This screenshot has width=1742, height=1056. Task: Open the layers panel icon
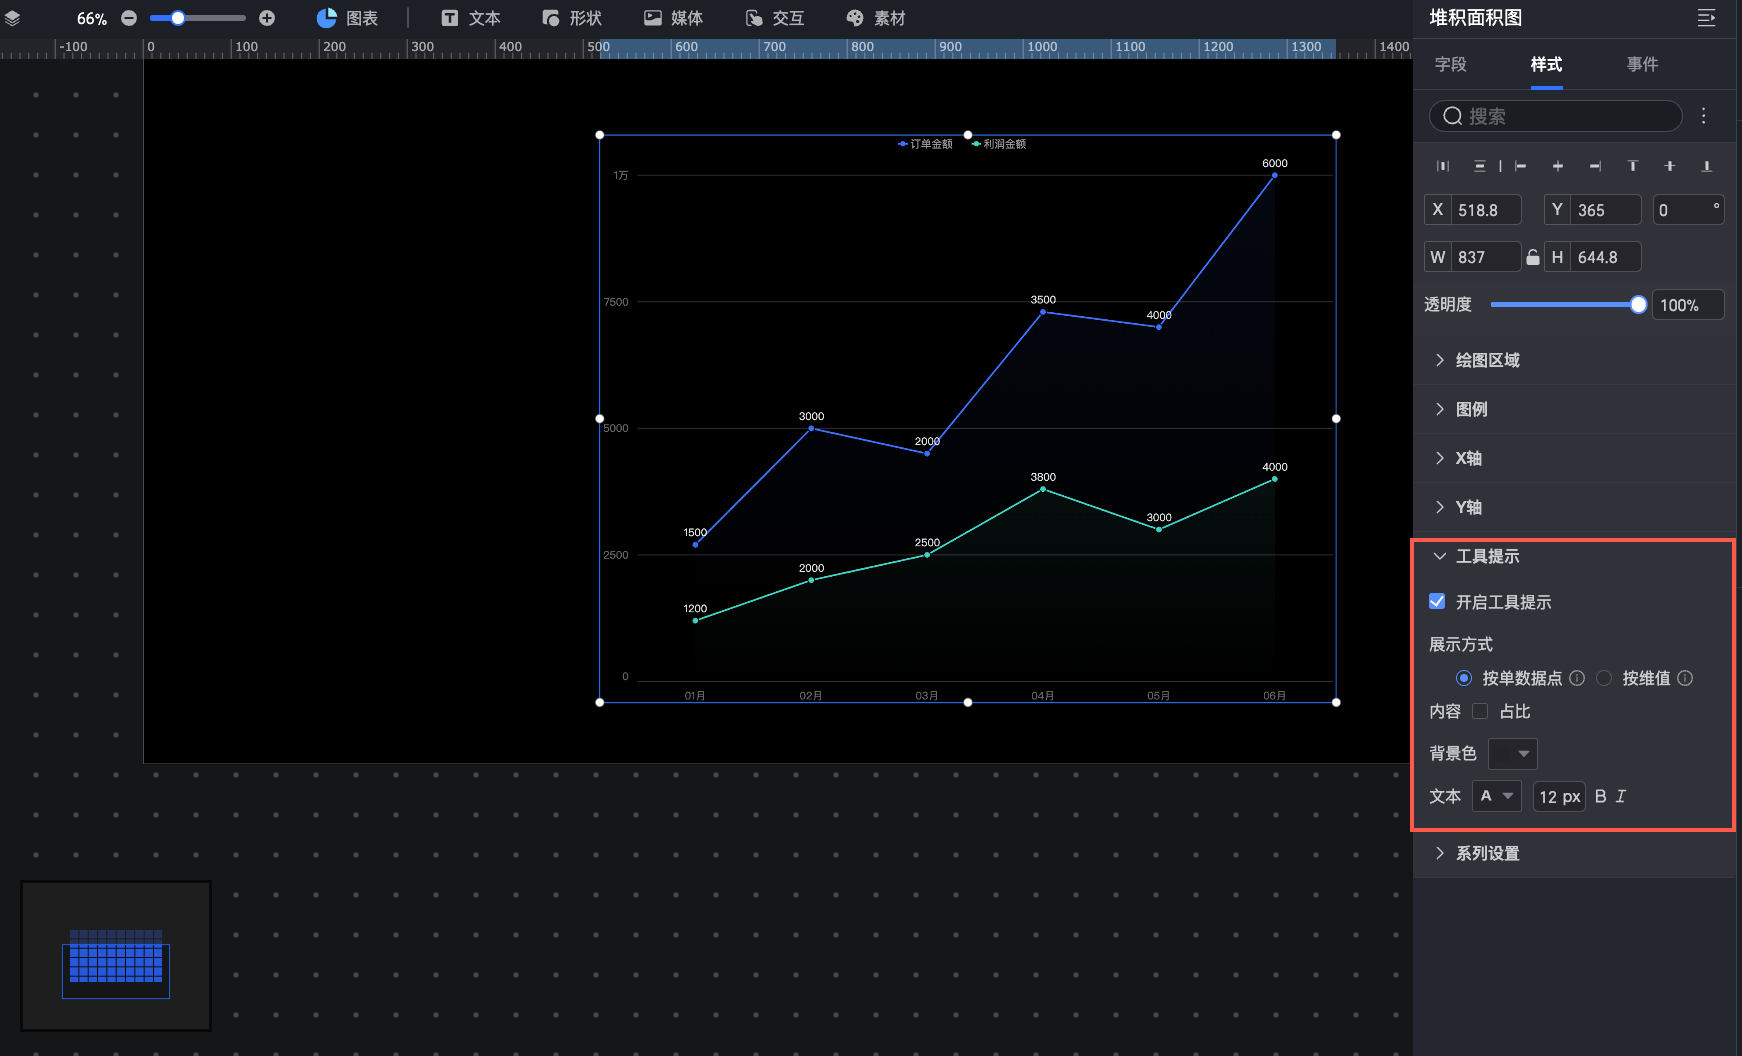click(x=13, y=18)
